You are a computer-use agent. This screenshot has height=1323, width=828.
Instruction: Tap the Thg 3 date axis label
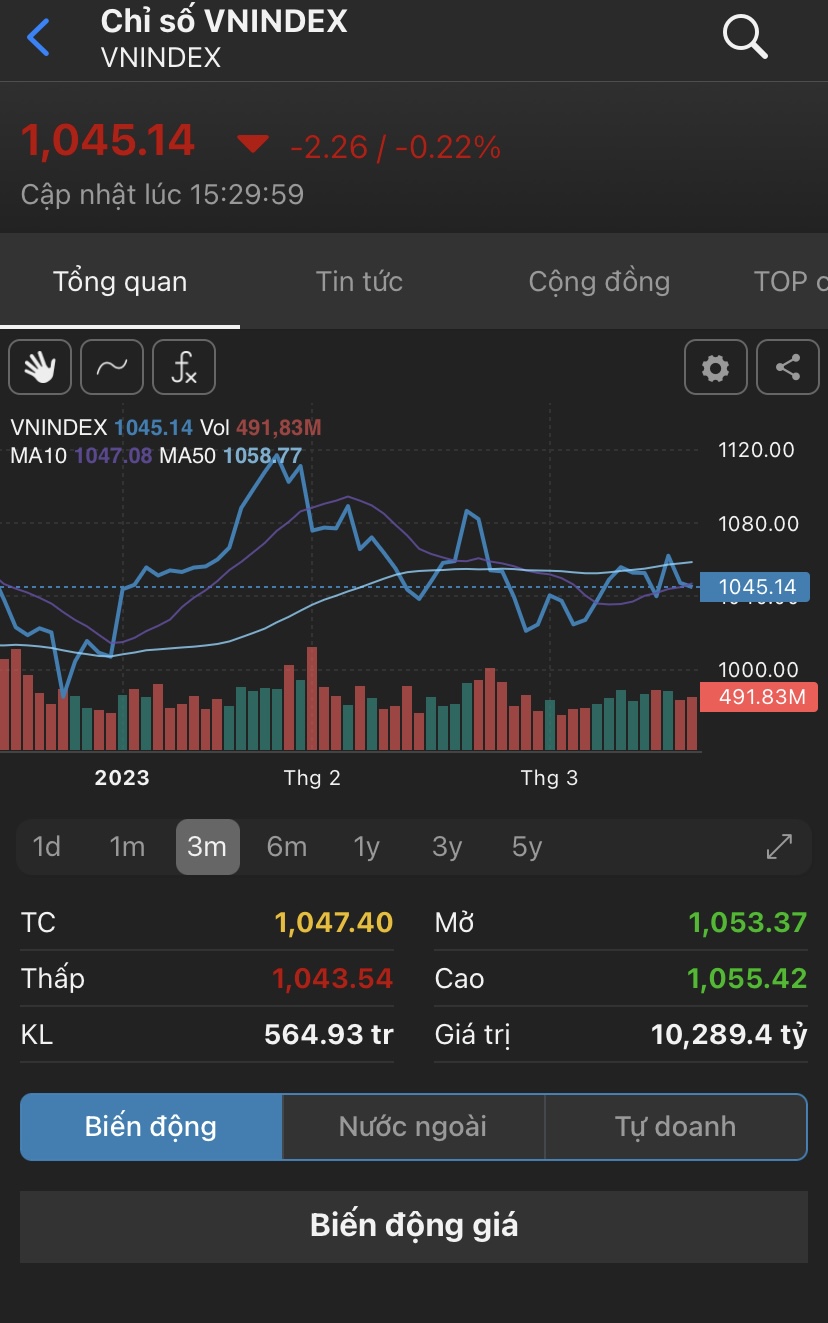click(x=549, y=778)
